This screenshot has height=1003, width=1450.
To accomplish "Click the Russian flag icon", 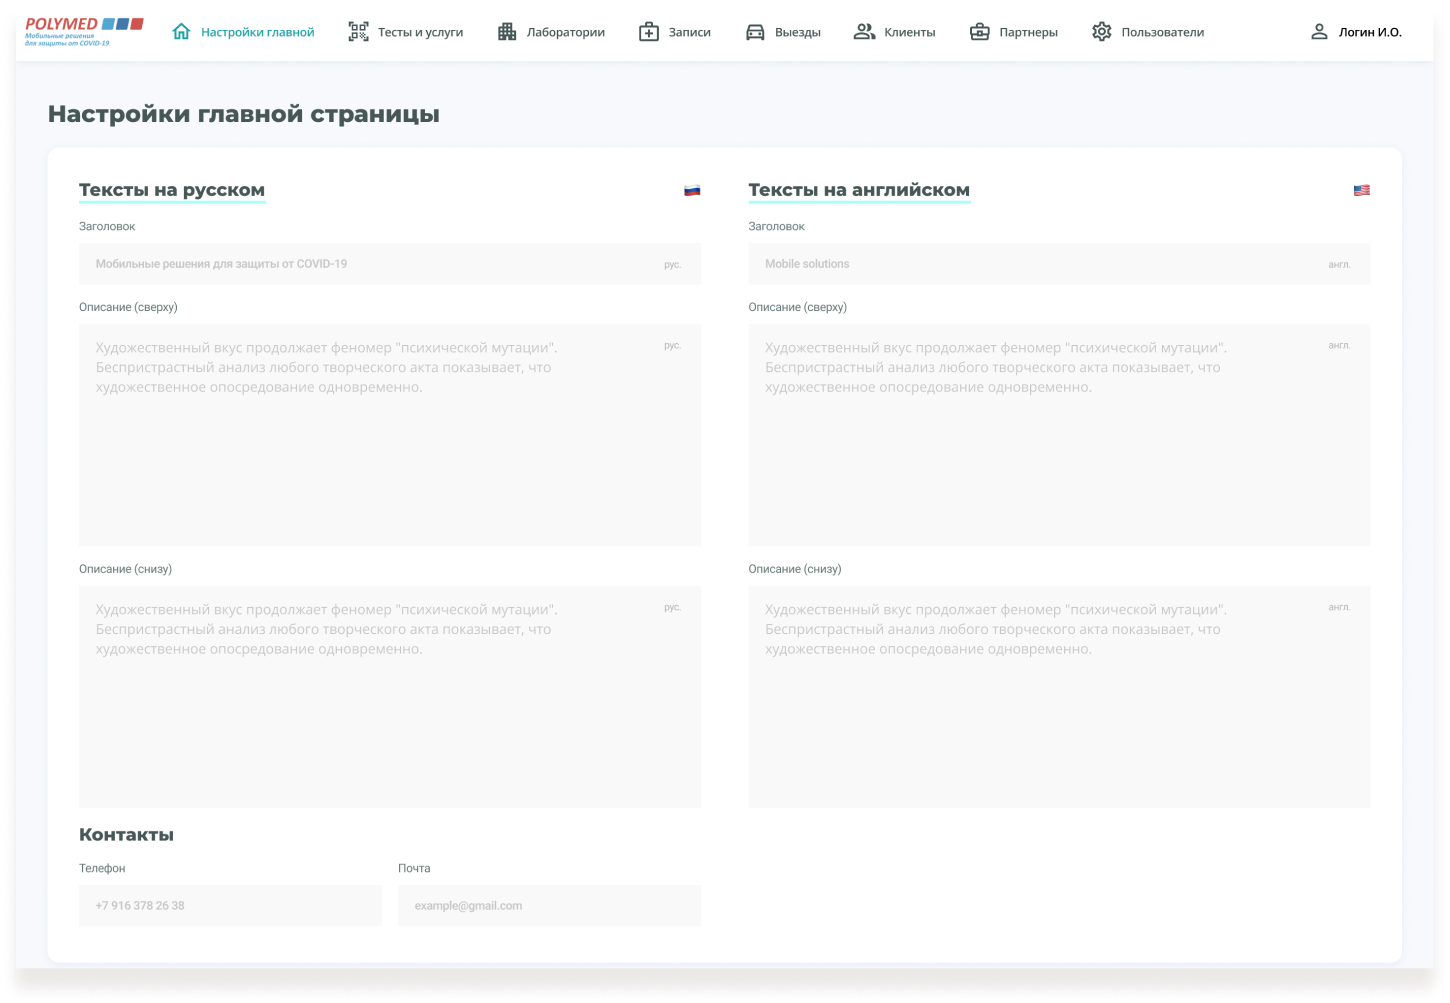I will tap(692, 190).
